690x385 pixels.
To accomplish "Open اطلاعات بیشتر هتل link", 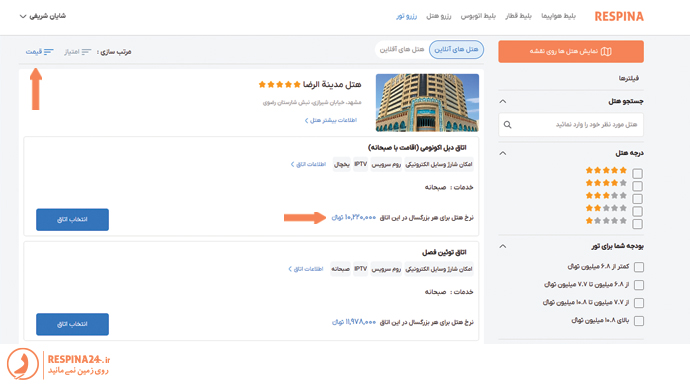I will (x=331, y=120).
